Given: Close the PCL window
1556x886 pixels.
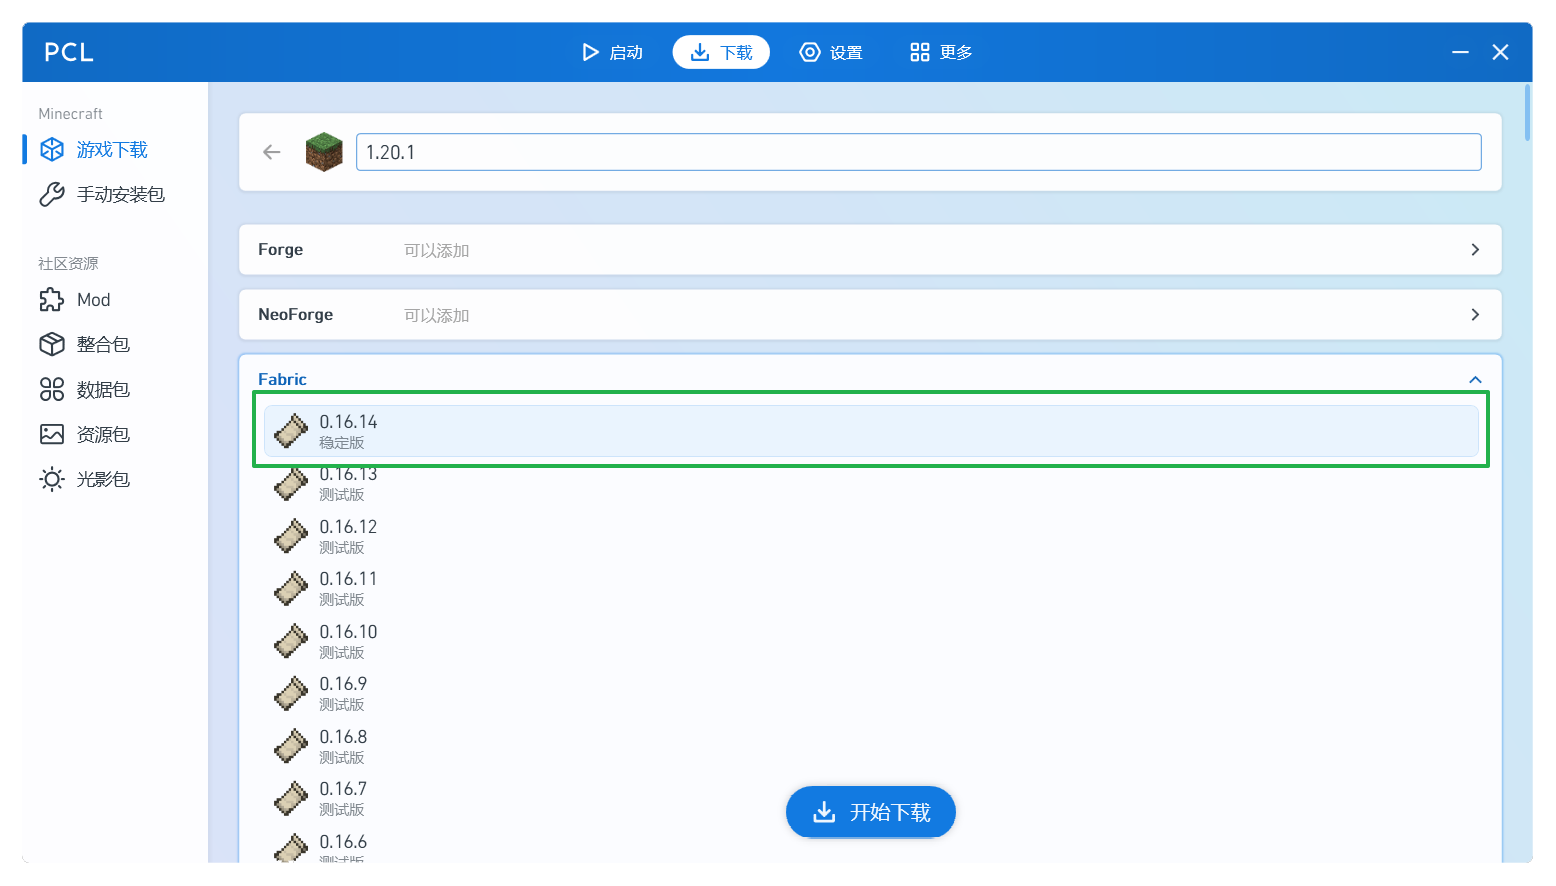Looking at the screenshot, I should 1500,52.
